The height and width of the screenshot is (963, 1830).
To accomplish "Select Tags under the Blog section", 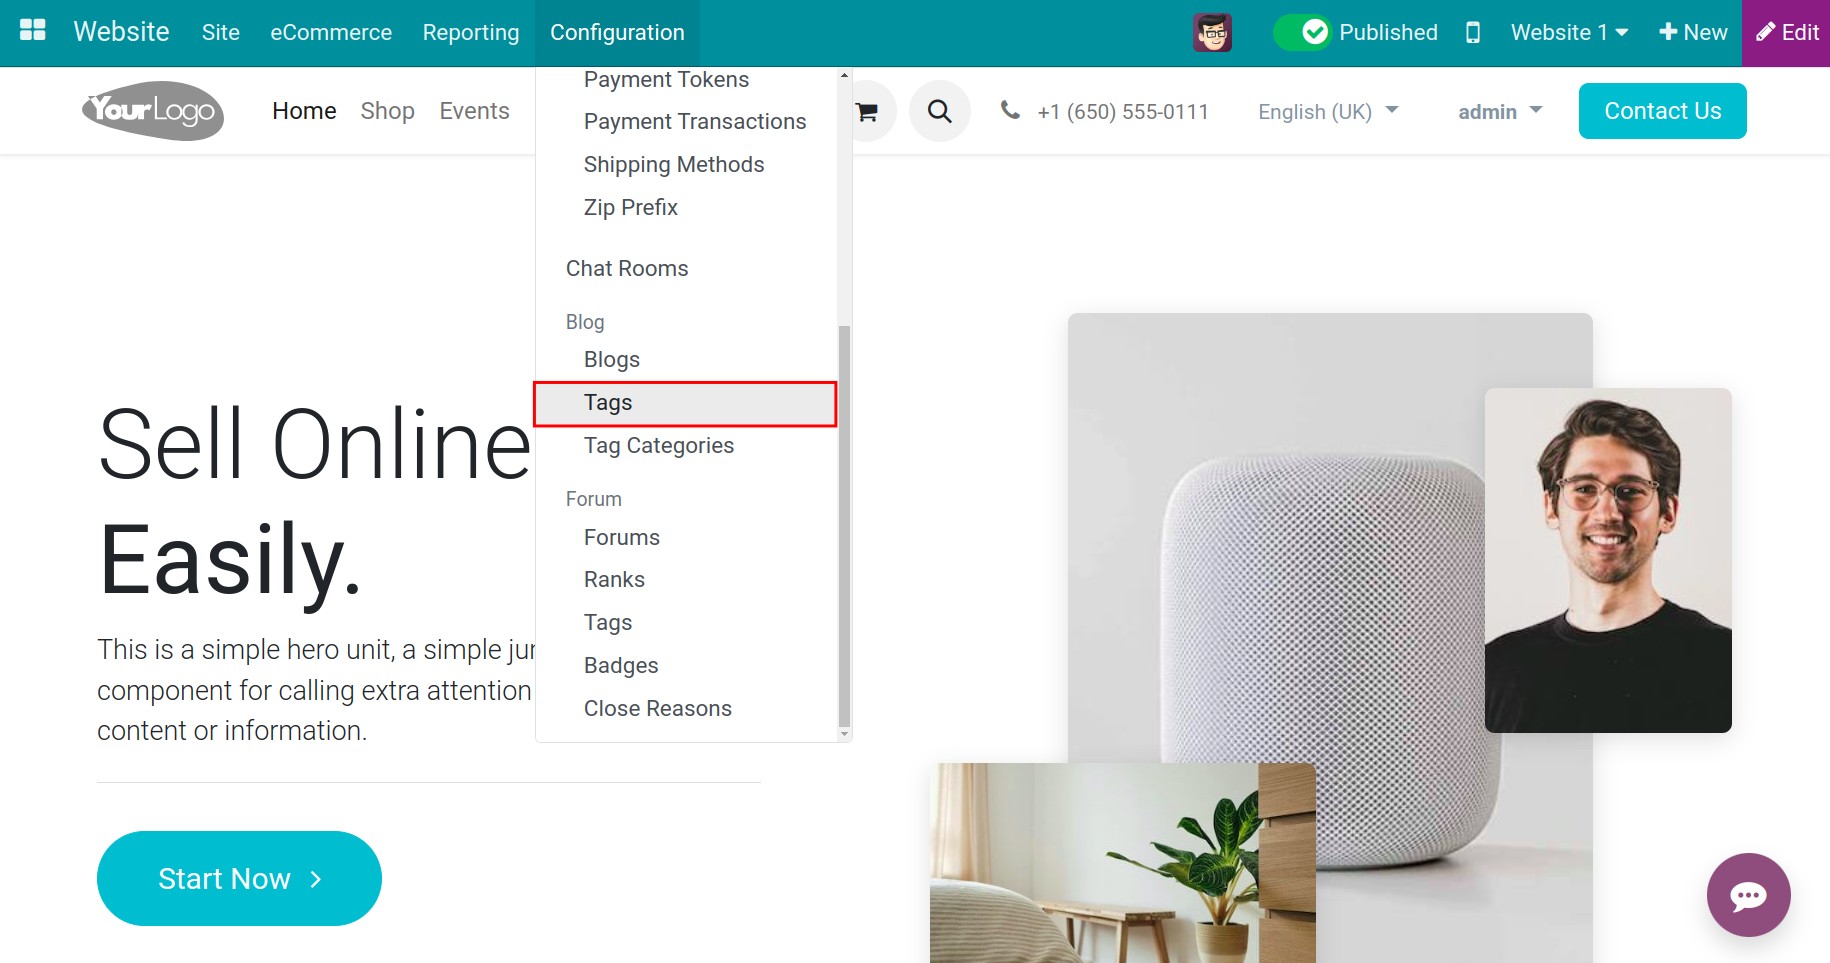I will [x=607, y=402].
